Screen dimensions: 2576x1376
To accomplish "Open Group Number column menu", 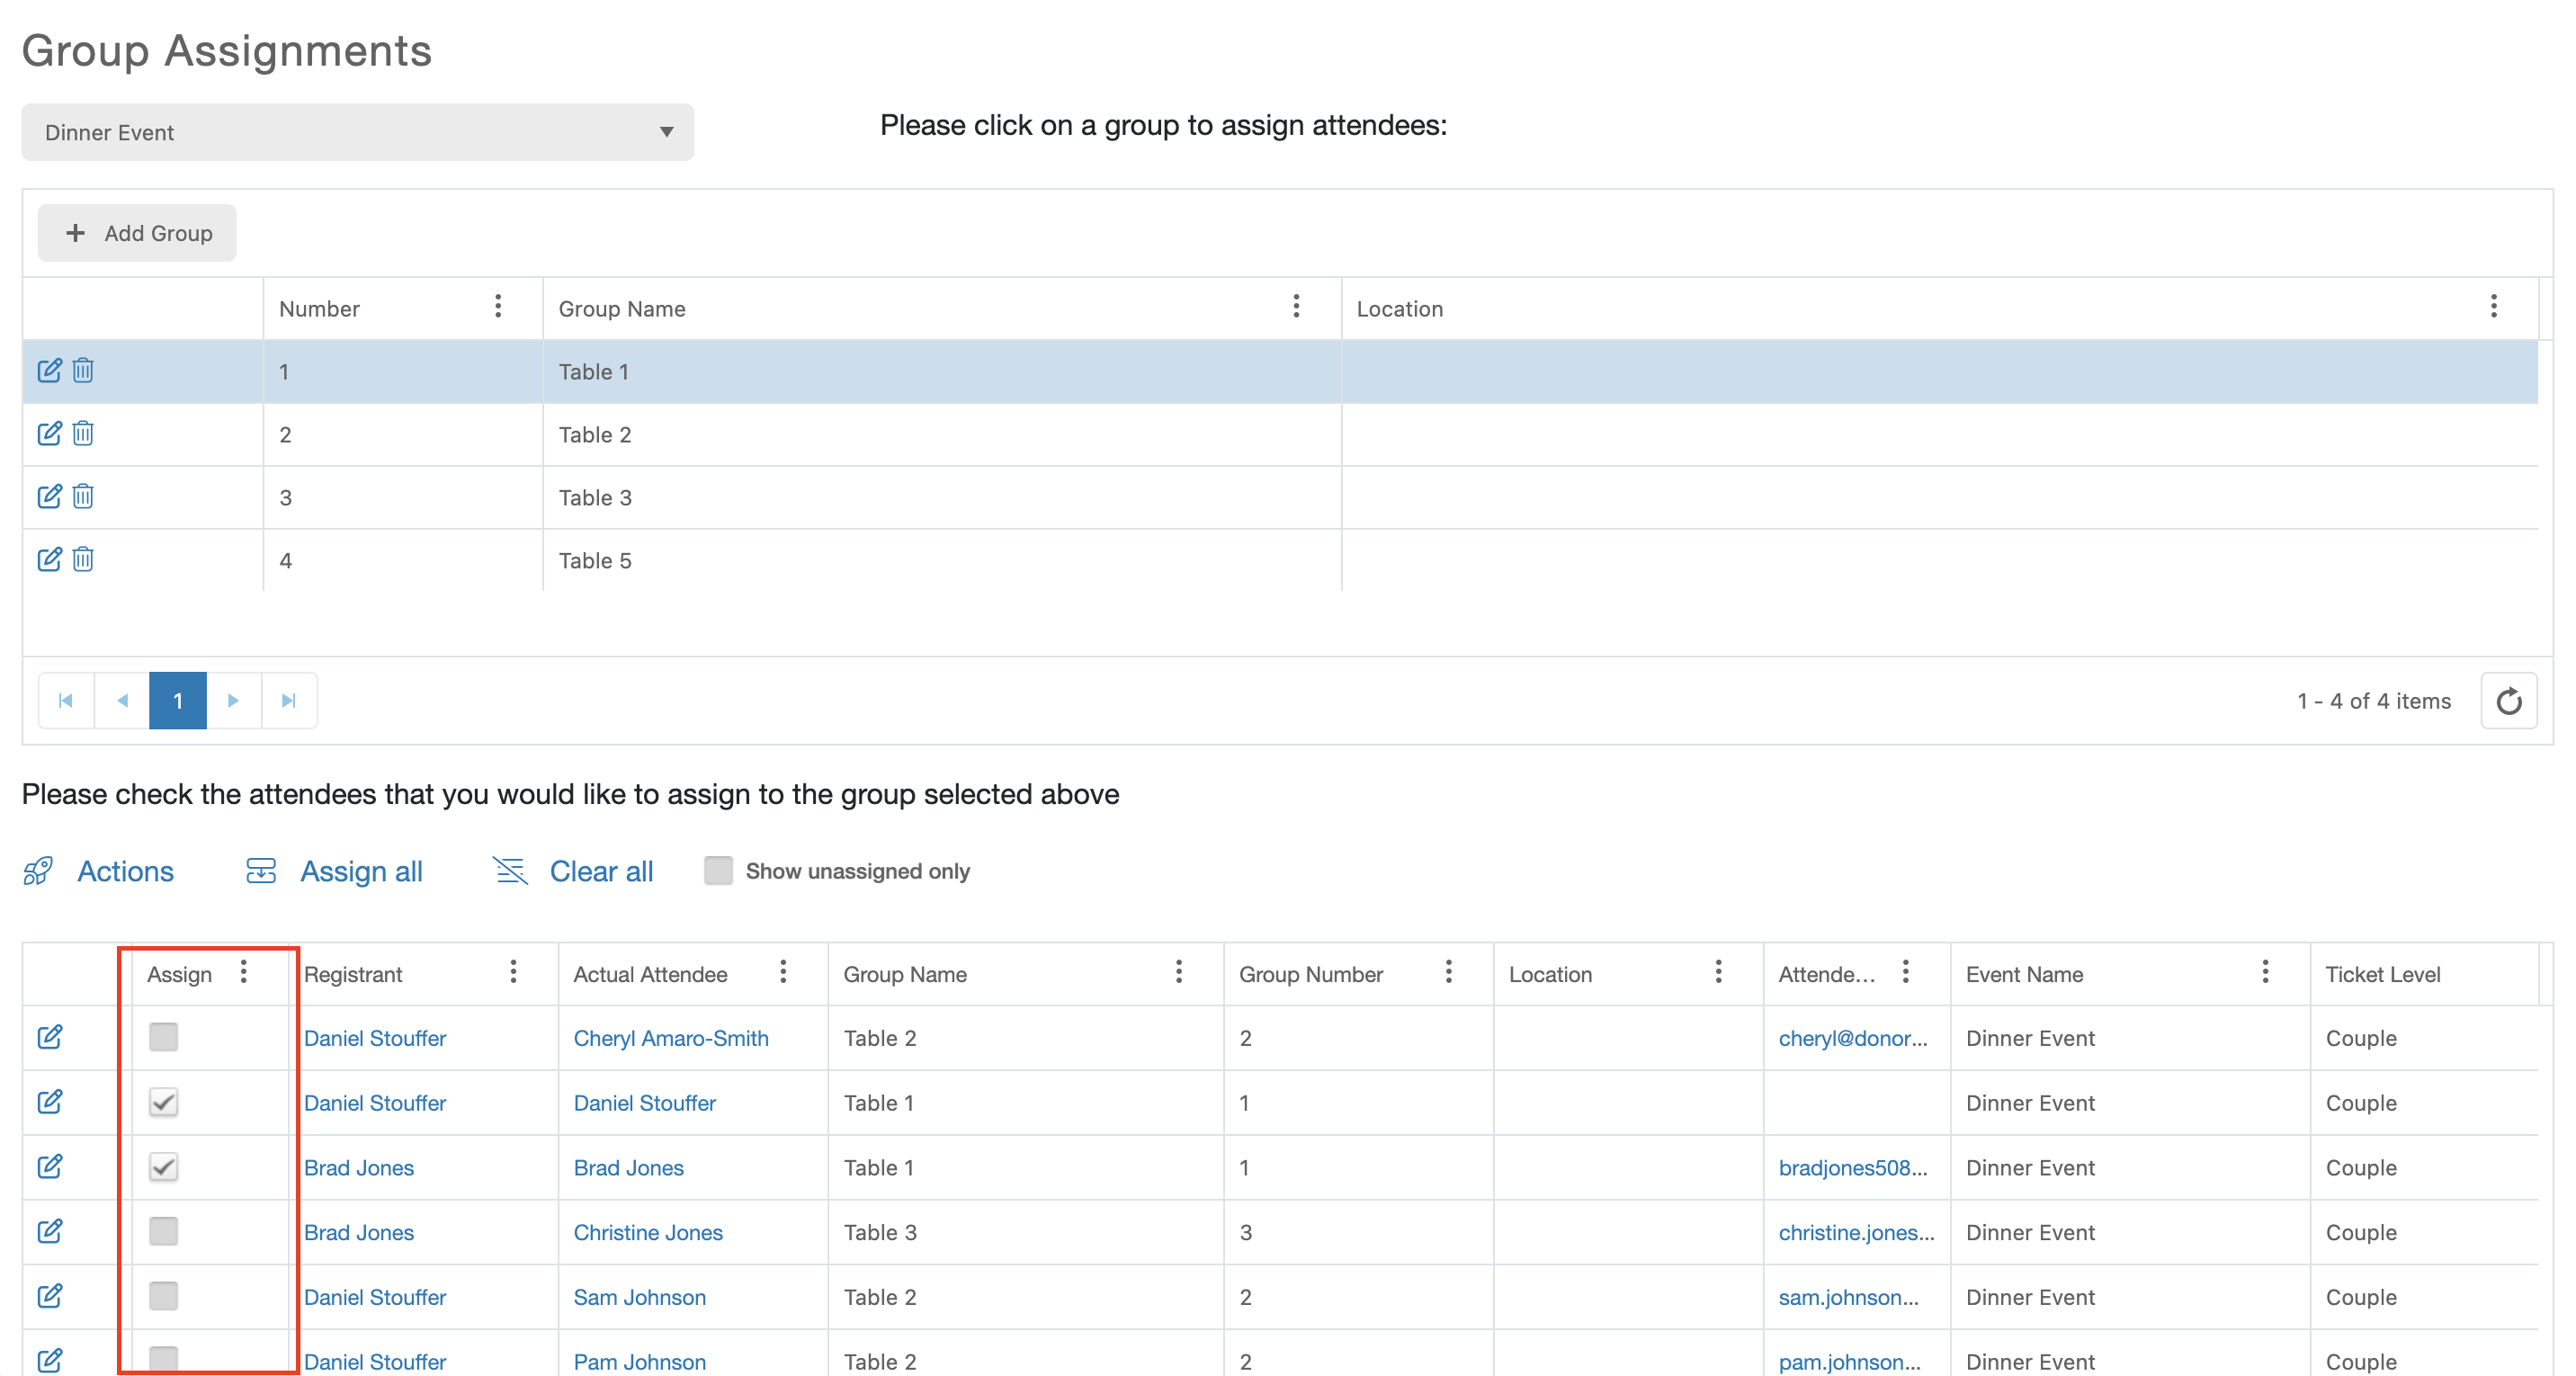I will pos(1448,972).
